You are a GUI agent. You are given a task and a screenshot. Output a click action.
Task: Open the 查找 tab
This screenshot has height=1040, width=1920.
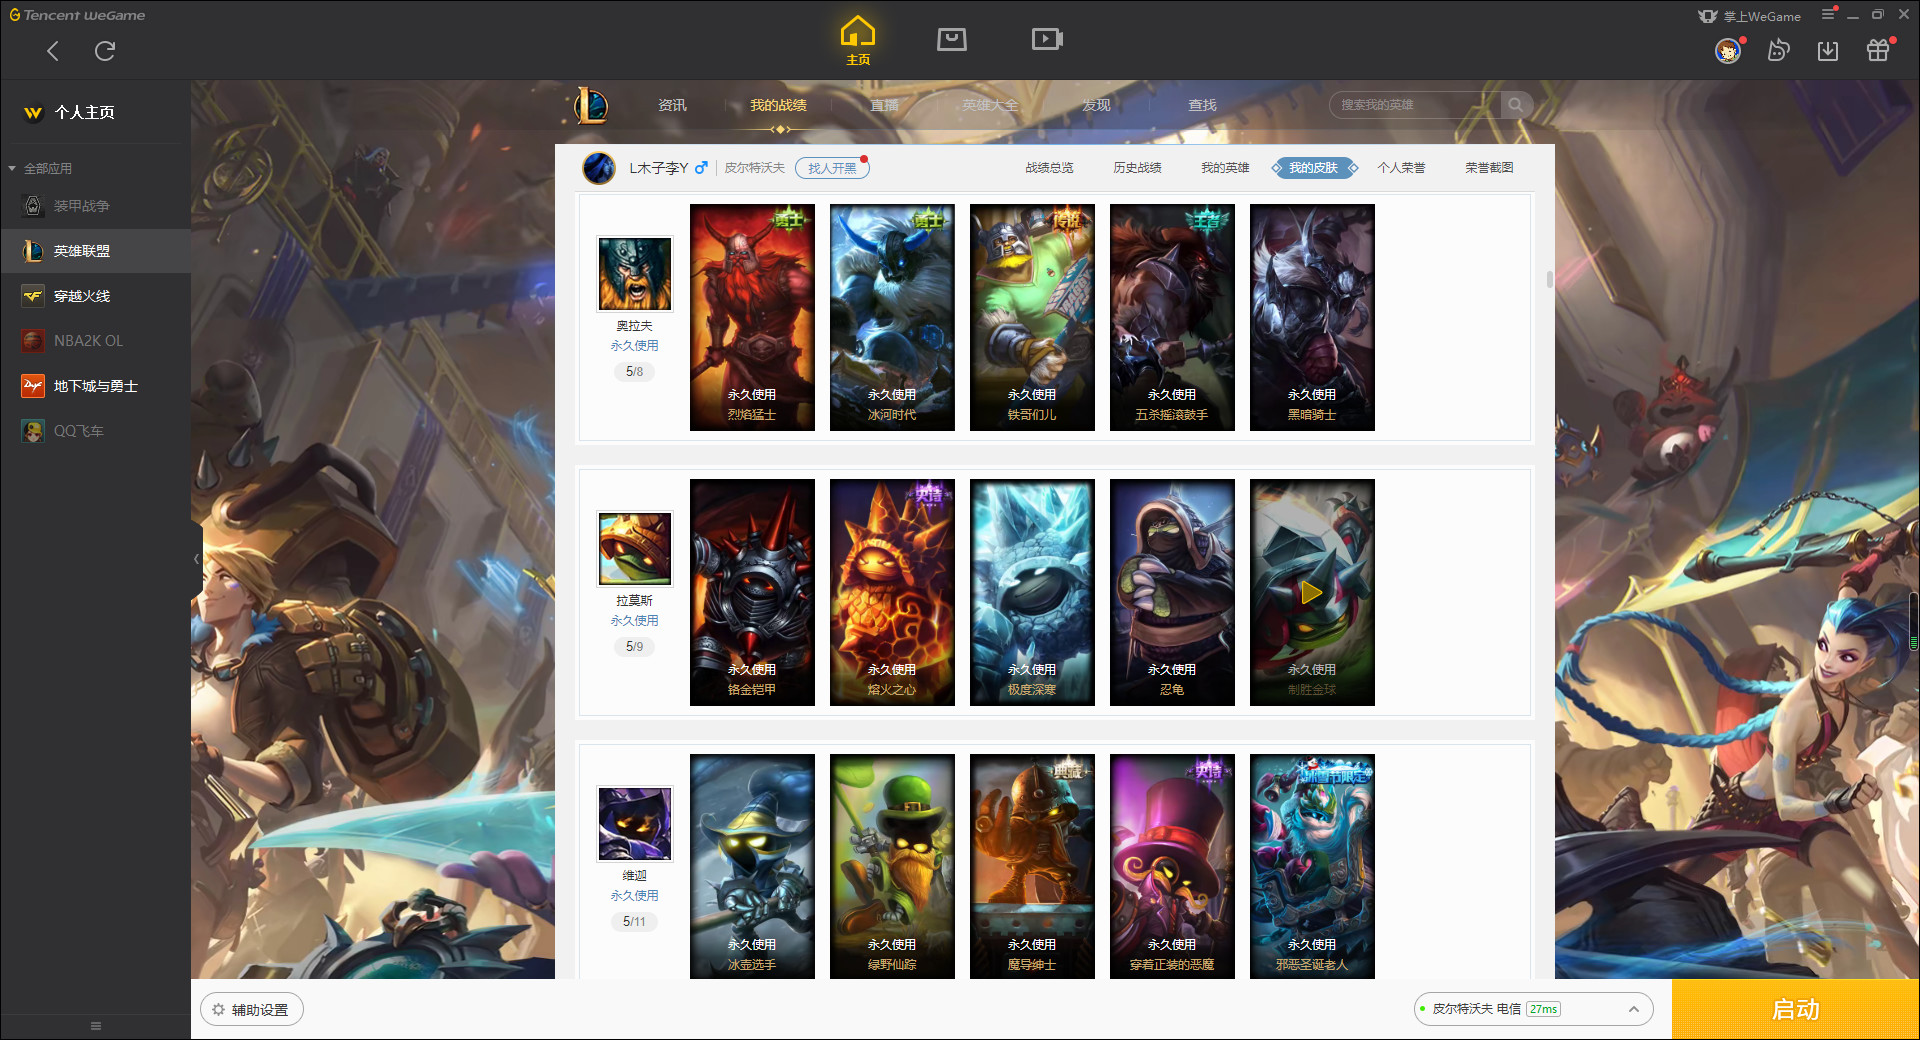tap(1202, 105)
